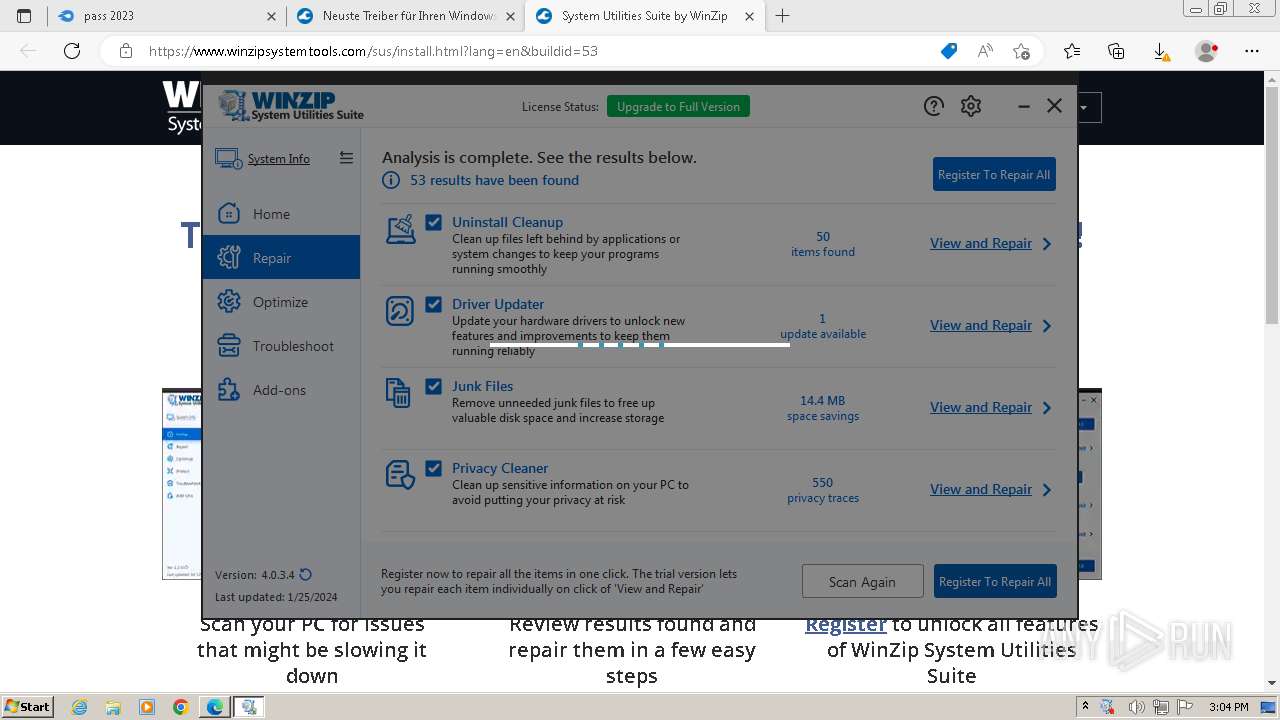Open the Edge Downloads icon with warning
This screenshot has width=1280, height=720.
tap(1161, 51)
